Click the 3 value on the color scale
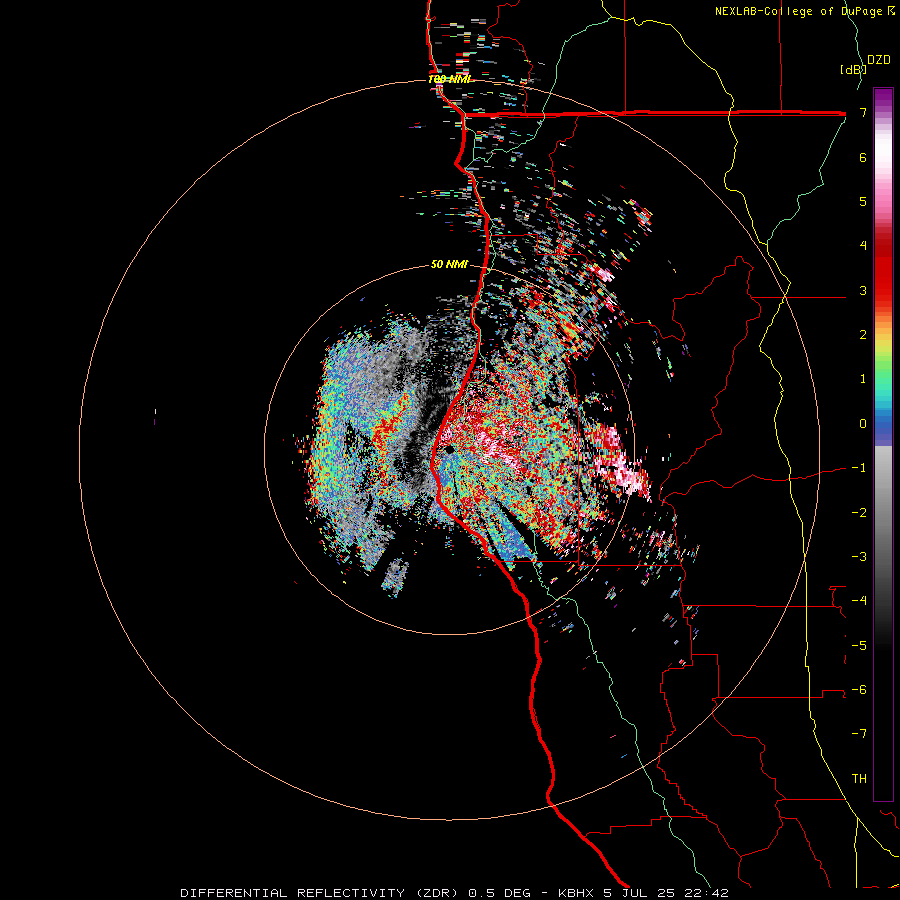Viewport: 900px width, 900px height. (863, 290)
